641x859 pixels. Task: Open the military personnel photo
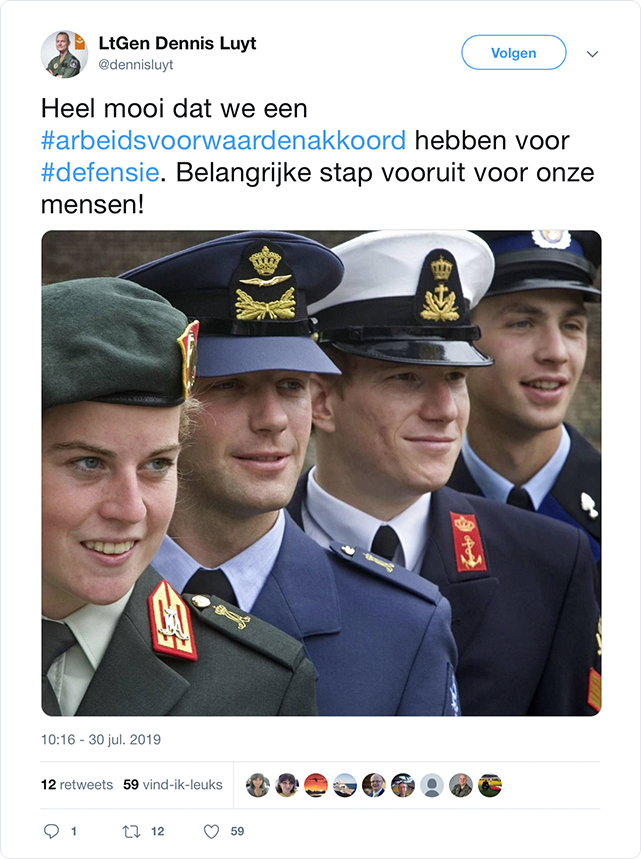click(321, 473)
